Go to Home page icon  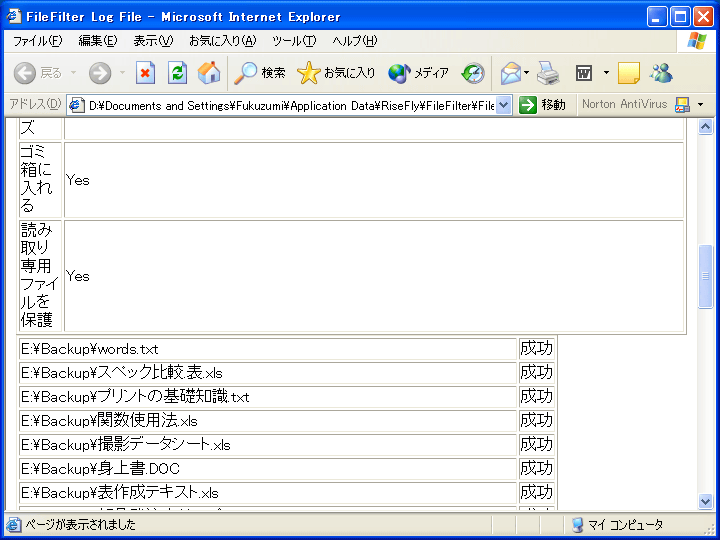coord(209,73)
